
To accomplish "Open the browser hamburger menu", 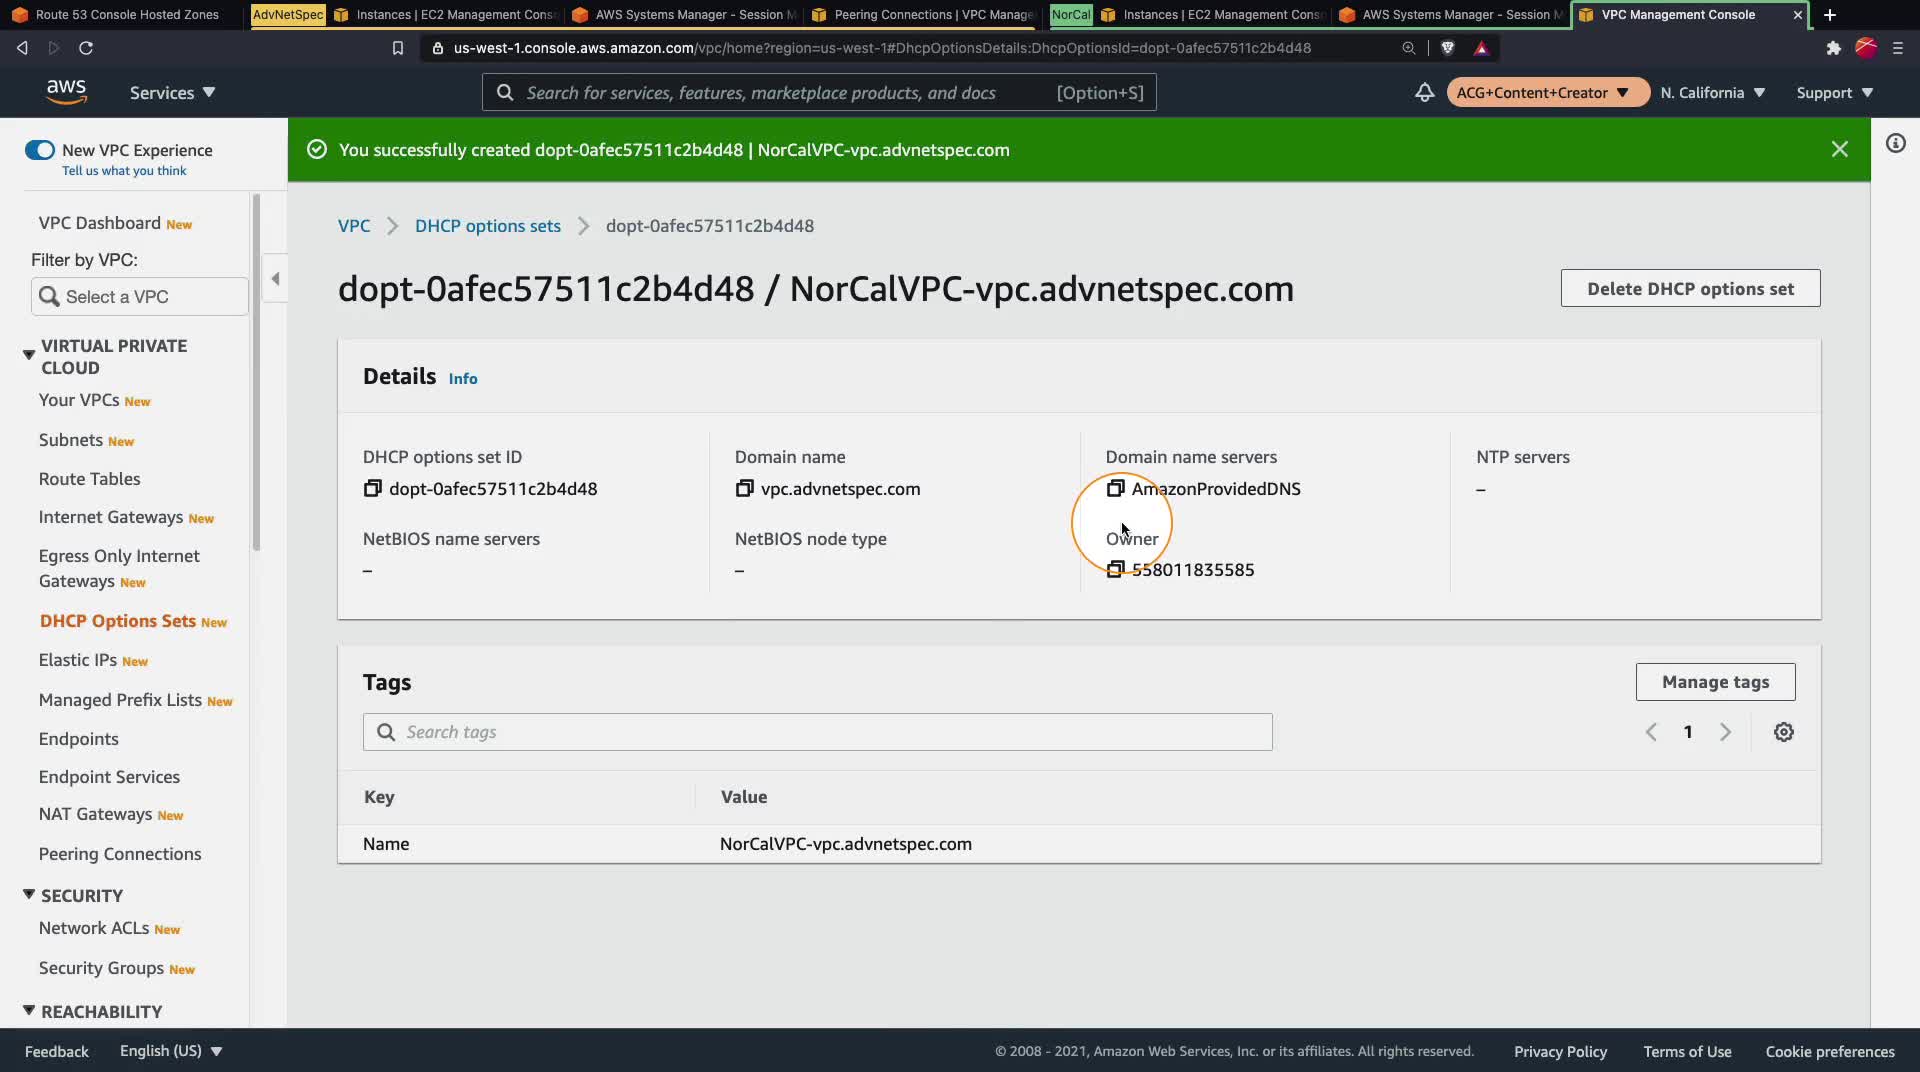I will click(1897, 48).
